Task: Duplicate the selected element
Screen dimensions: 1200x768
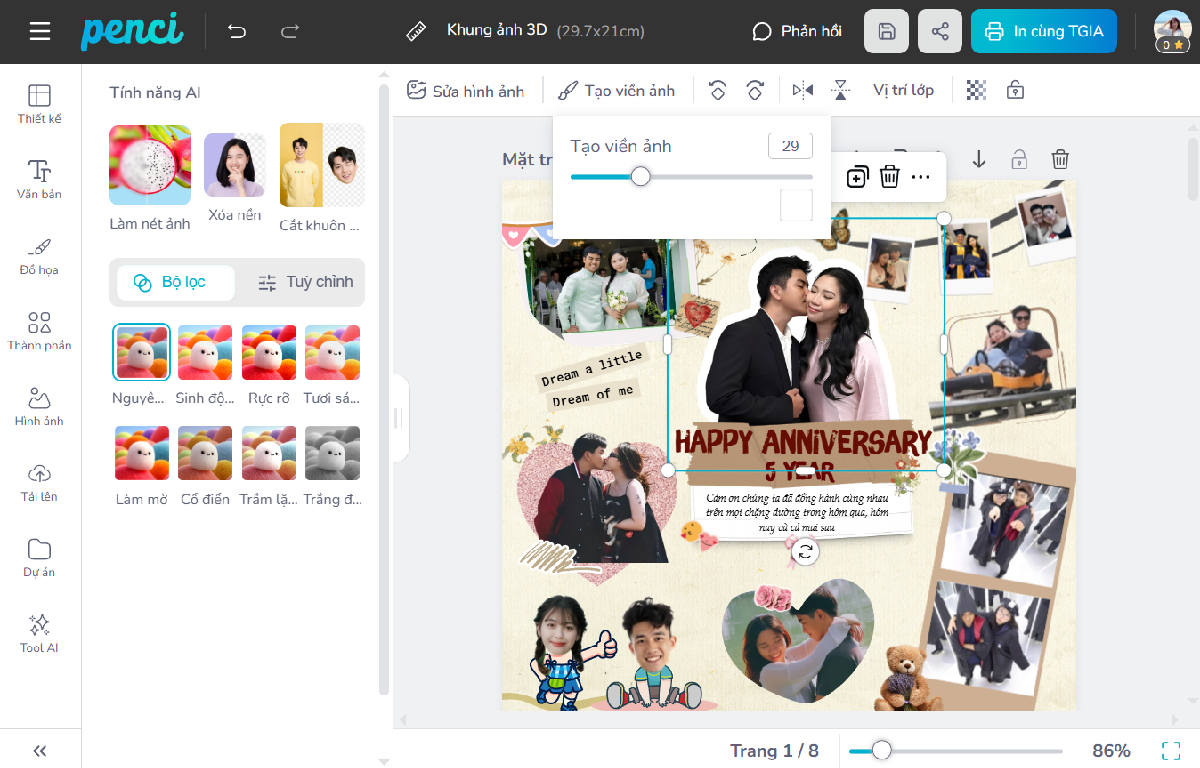Action: (857, 177)
